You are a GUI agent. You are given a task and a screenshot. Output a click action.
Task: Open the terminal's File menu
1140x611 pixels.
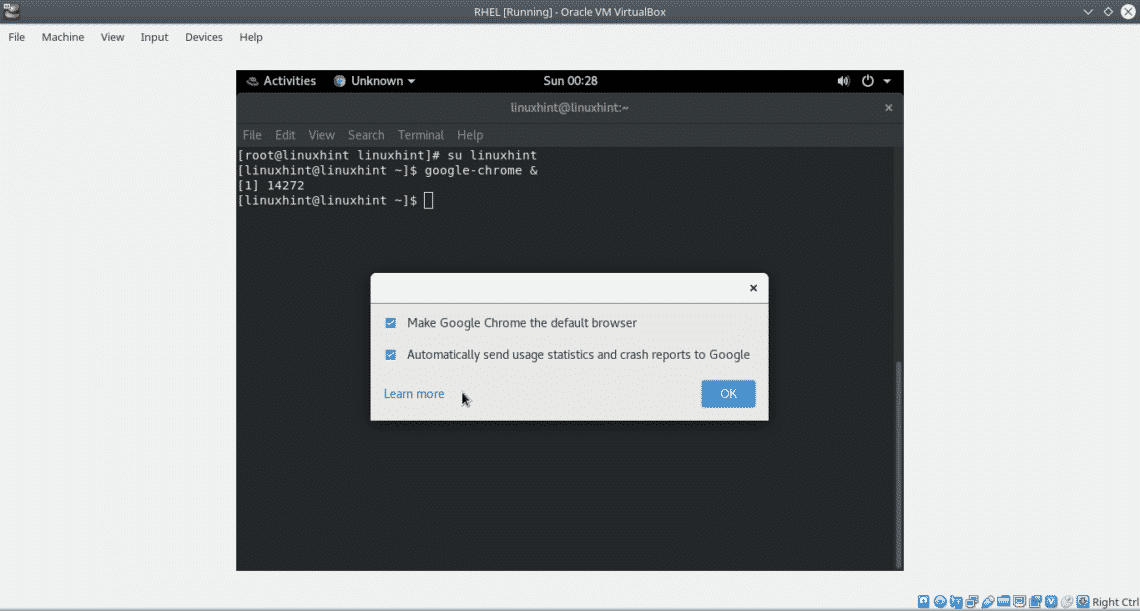(x=252, y=135)
